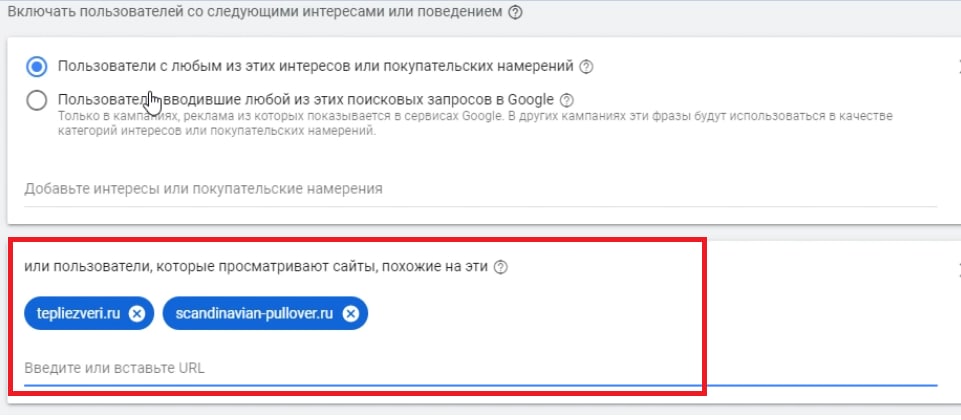
Task: Collapse the interests card via right-edge chevron
Action: pos(956,67)
